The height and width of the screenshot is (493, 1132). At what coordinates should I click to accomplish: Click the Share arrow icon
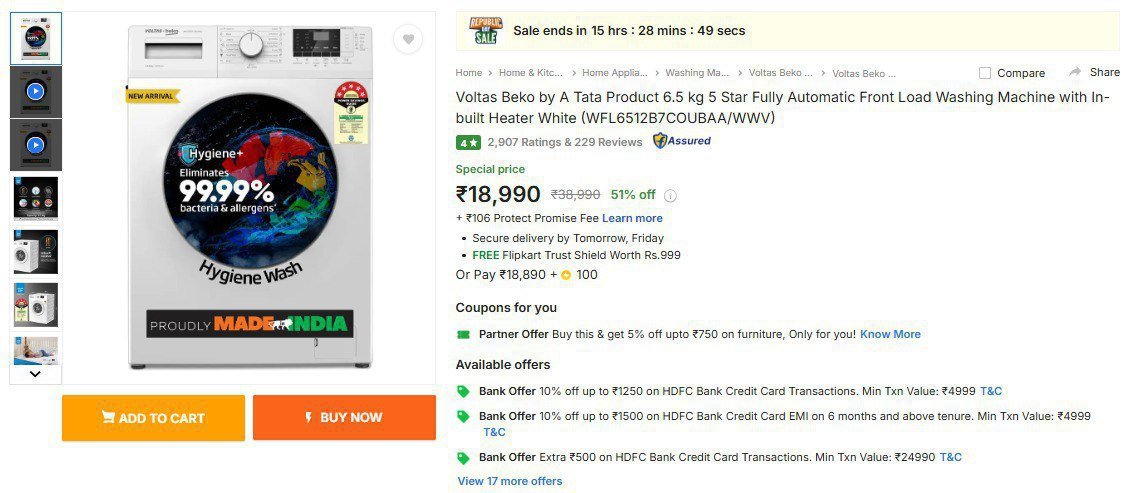[x=1076, y=72]
